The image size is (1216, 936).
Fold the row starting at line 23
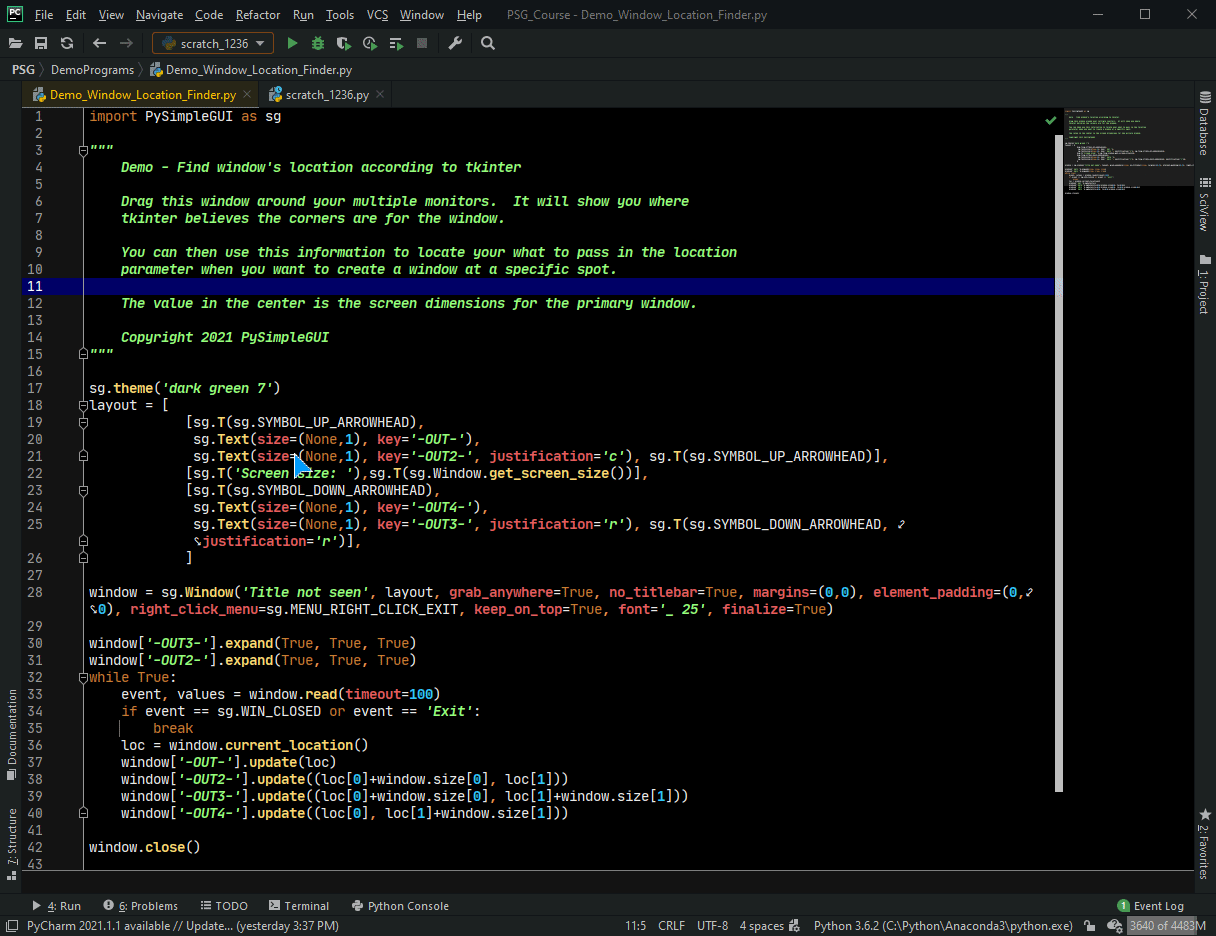tap(84, 490)
